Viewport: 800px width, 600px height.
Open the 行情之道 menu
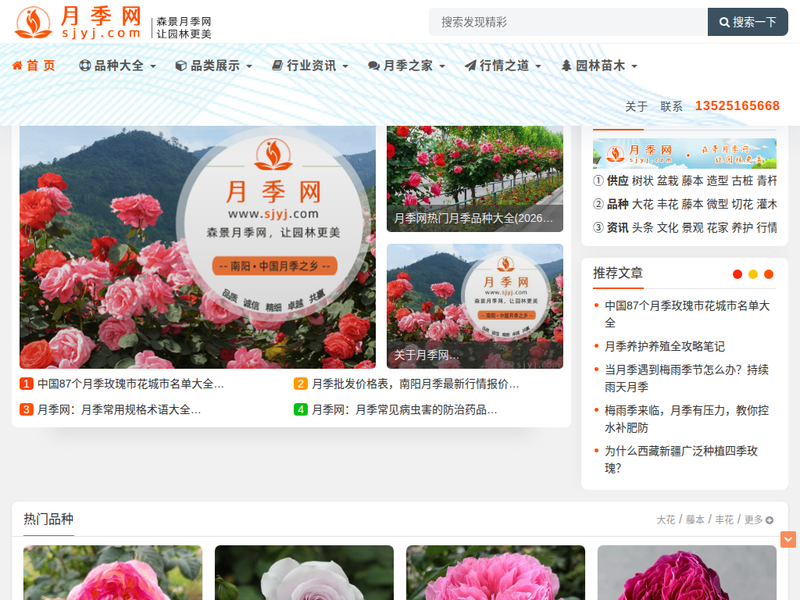(x=503, y=65)
